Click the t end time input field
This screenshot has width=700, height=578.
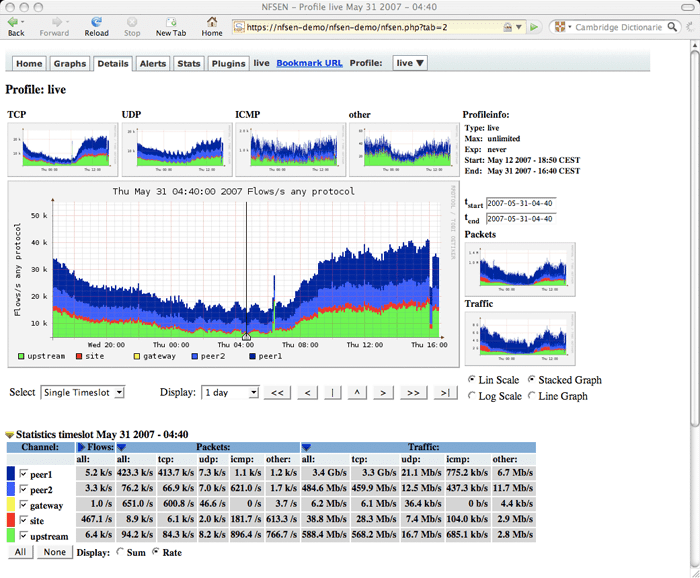click(521, 219)
